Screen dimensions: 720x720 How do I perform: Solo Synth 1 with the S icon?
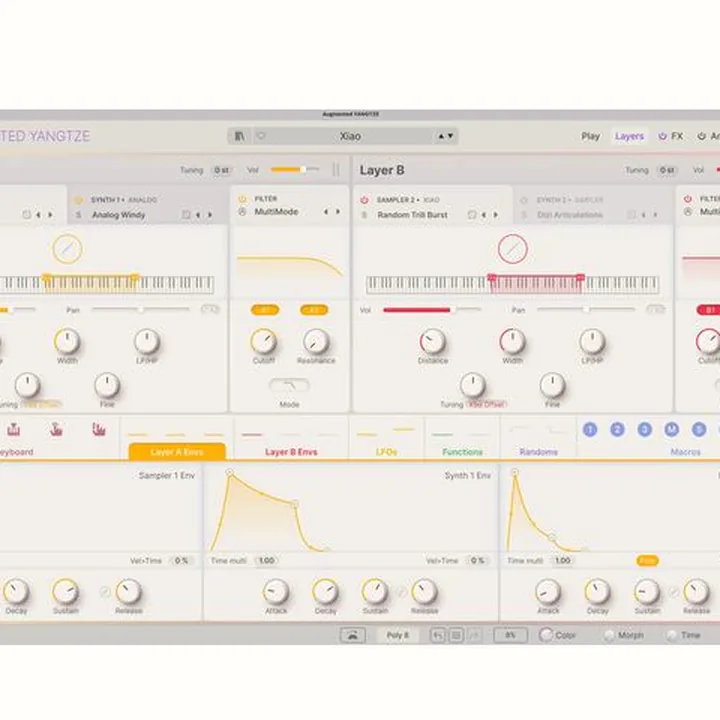tap(79, 215)
